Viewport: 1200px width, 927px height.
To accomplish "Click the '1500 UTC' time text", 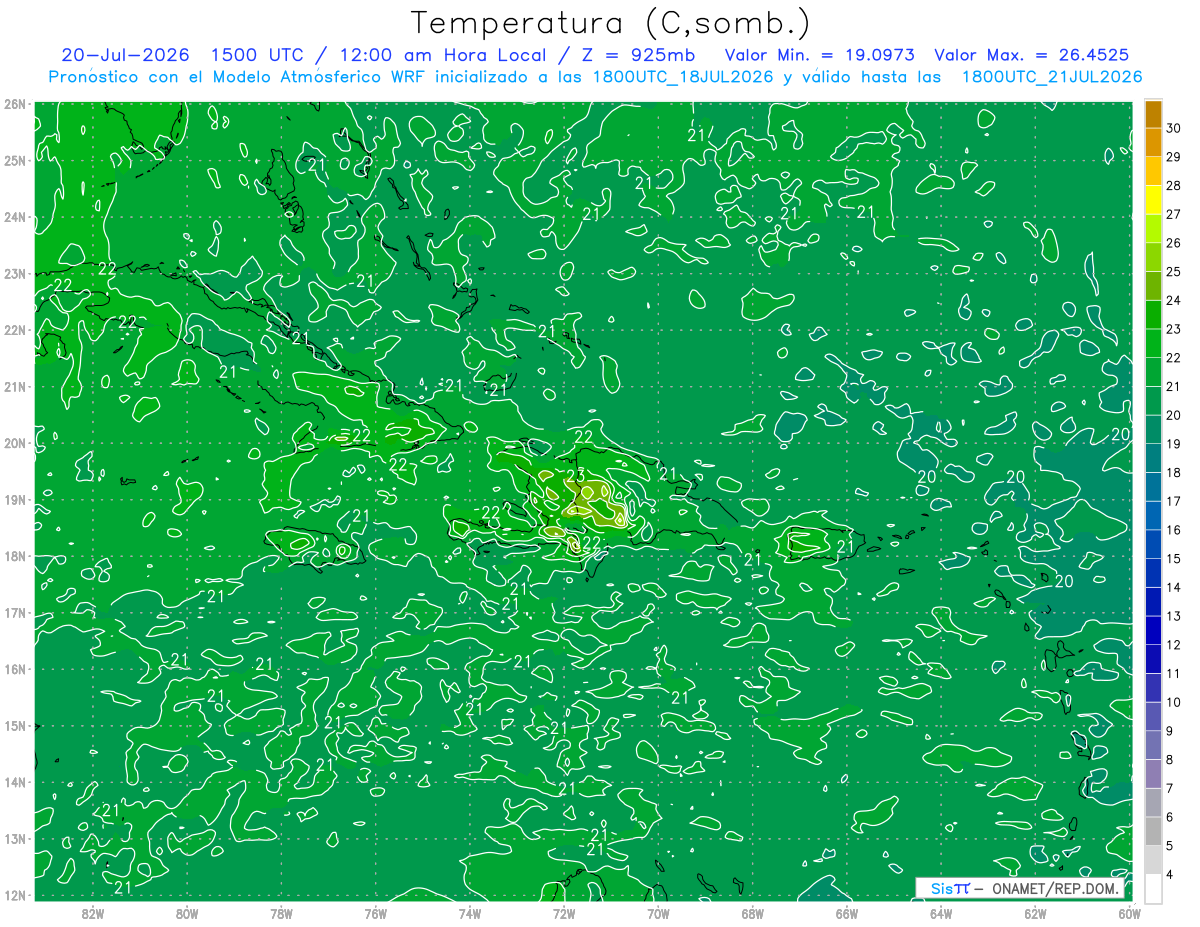I will 258,55.
